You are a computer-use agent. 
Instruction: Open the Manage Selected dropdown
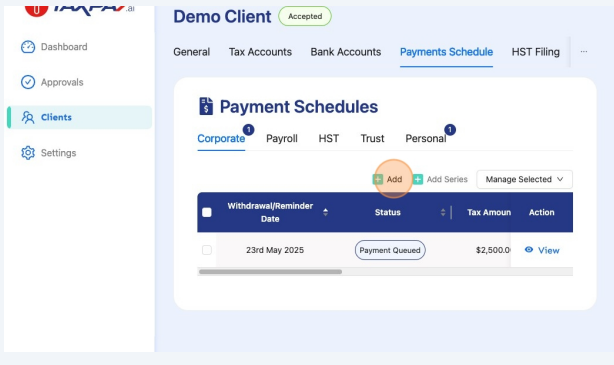(x=524, y=179)
